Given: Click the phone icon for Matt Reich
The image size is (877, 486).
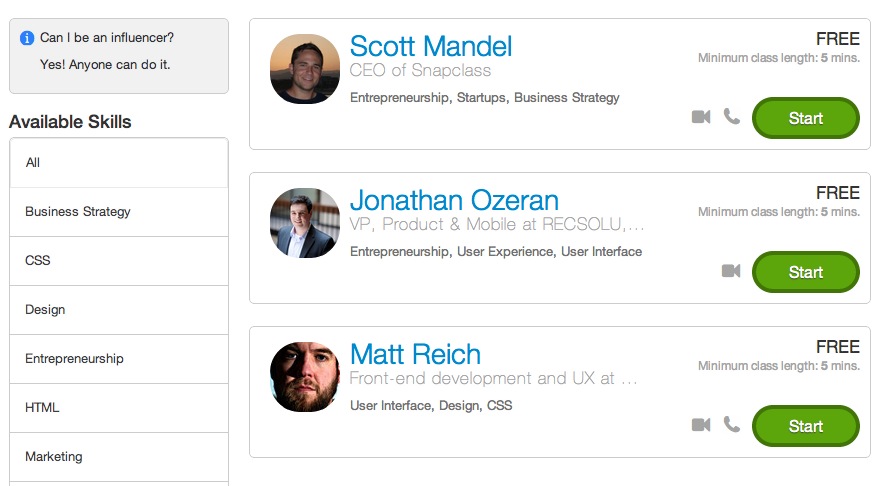Looking at the screenshot, I should [x=732, y=424].
